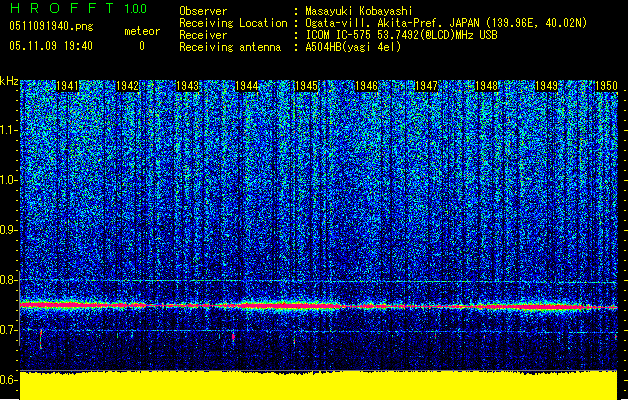
Task: Click the 1.1 kHz axis label
Action: coord(8,130)
